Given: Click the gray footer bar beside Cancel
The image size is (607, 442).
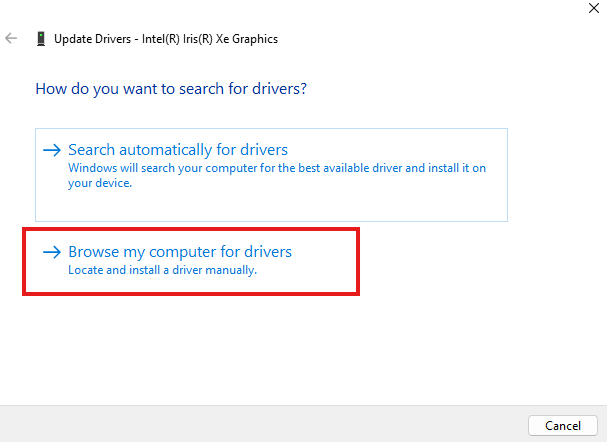Looking at the screenshot, I should pyautogui.click(x=263, y=424).
